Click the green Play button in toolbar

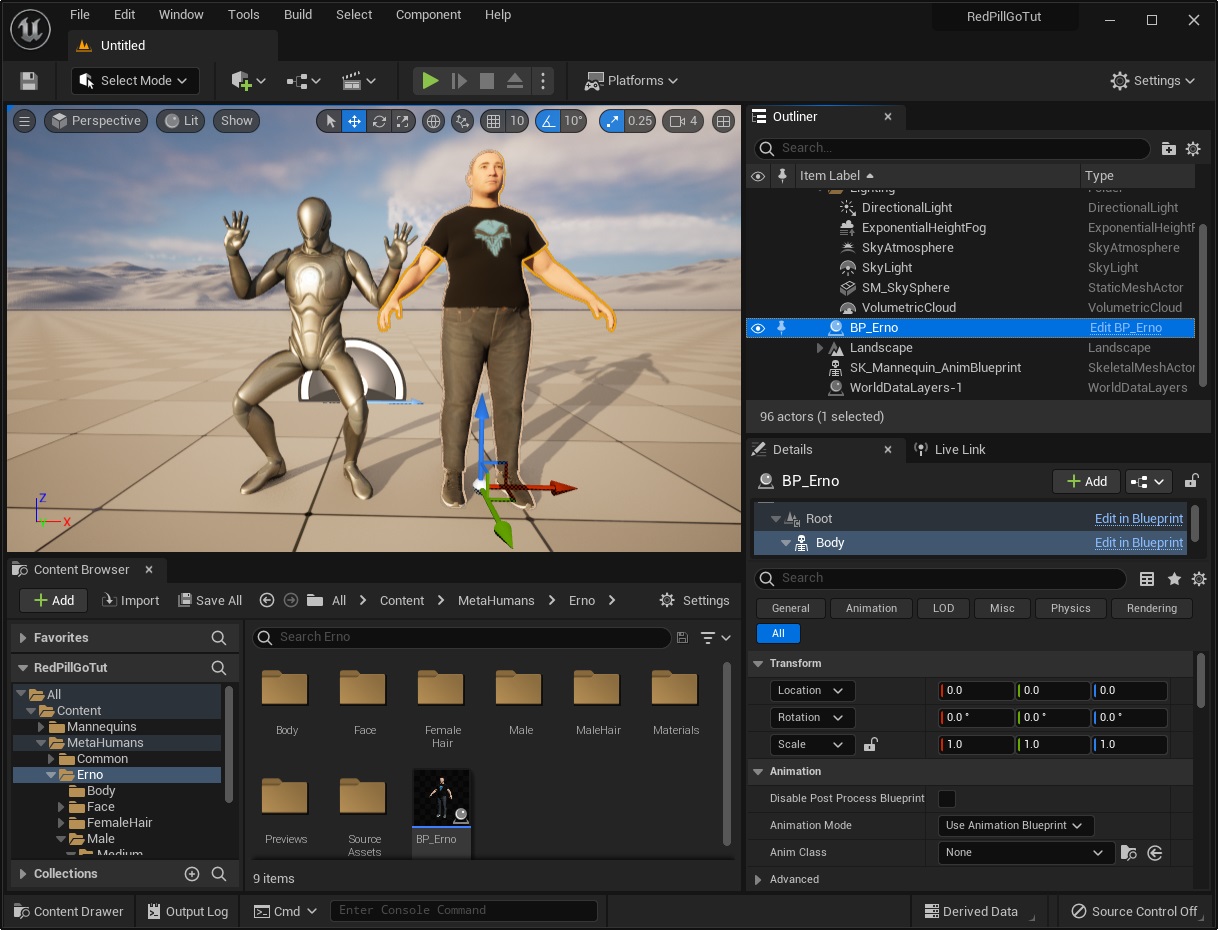click(430, 81)
